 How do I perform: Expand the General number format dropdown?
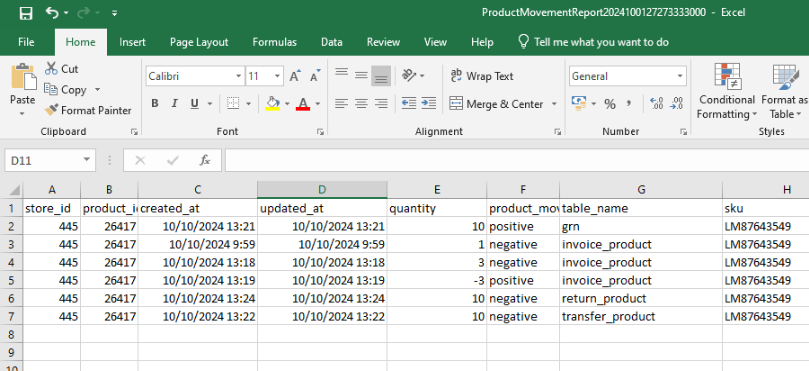680,76
